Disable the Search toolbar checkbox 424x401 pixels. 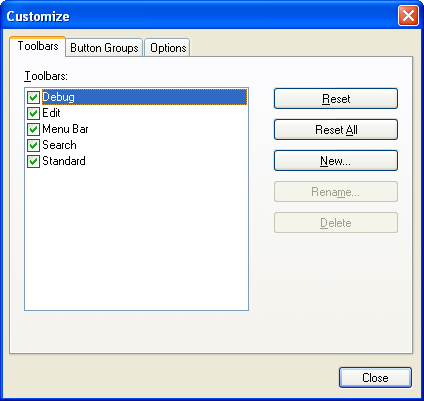[33, 145]
